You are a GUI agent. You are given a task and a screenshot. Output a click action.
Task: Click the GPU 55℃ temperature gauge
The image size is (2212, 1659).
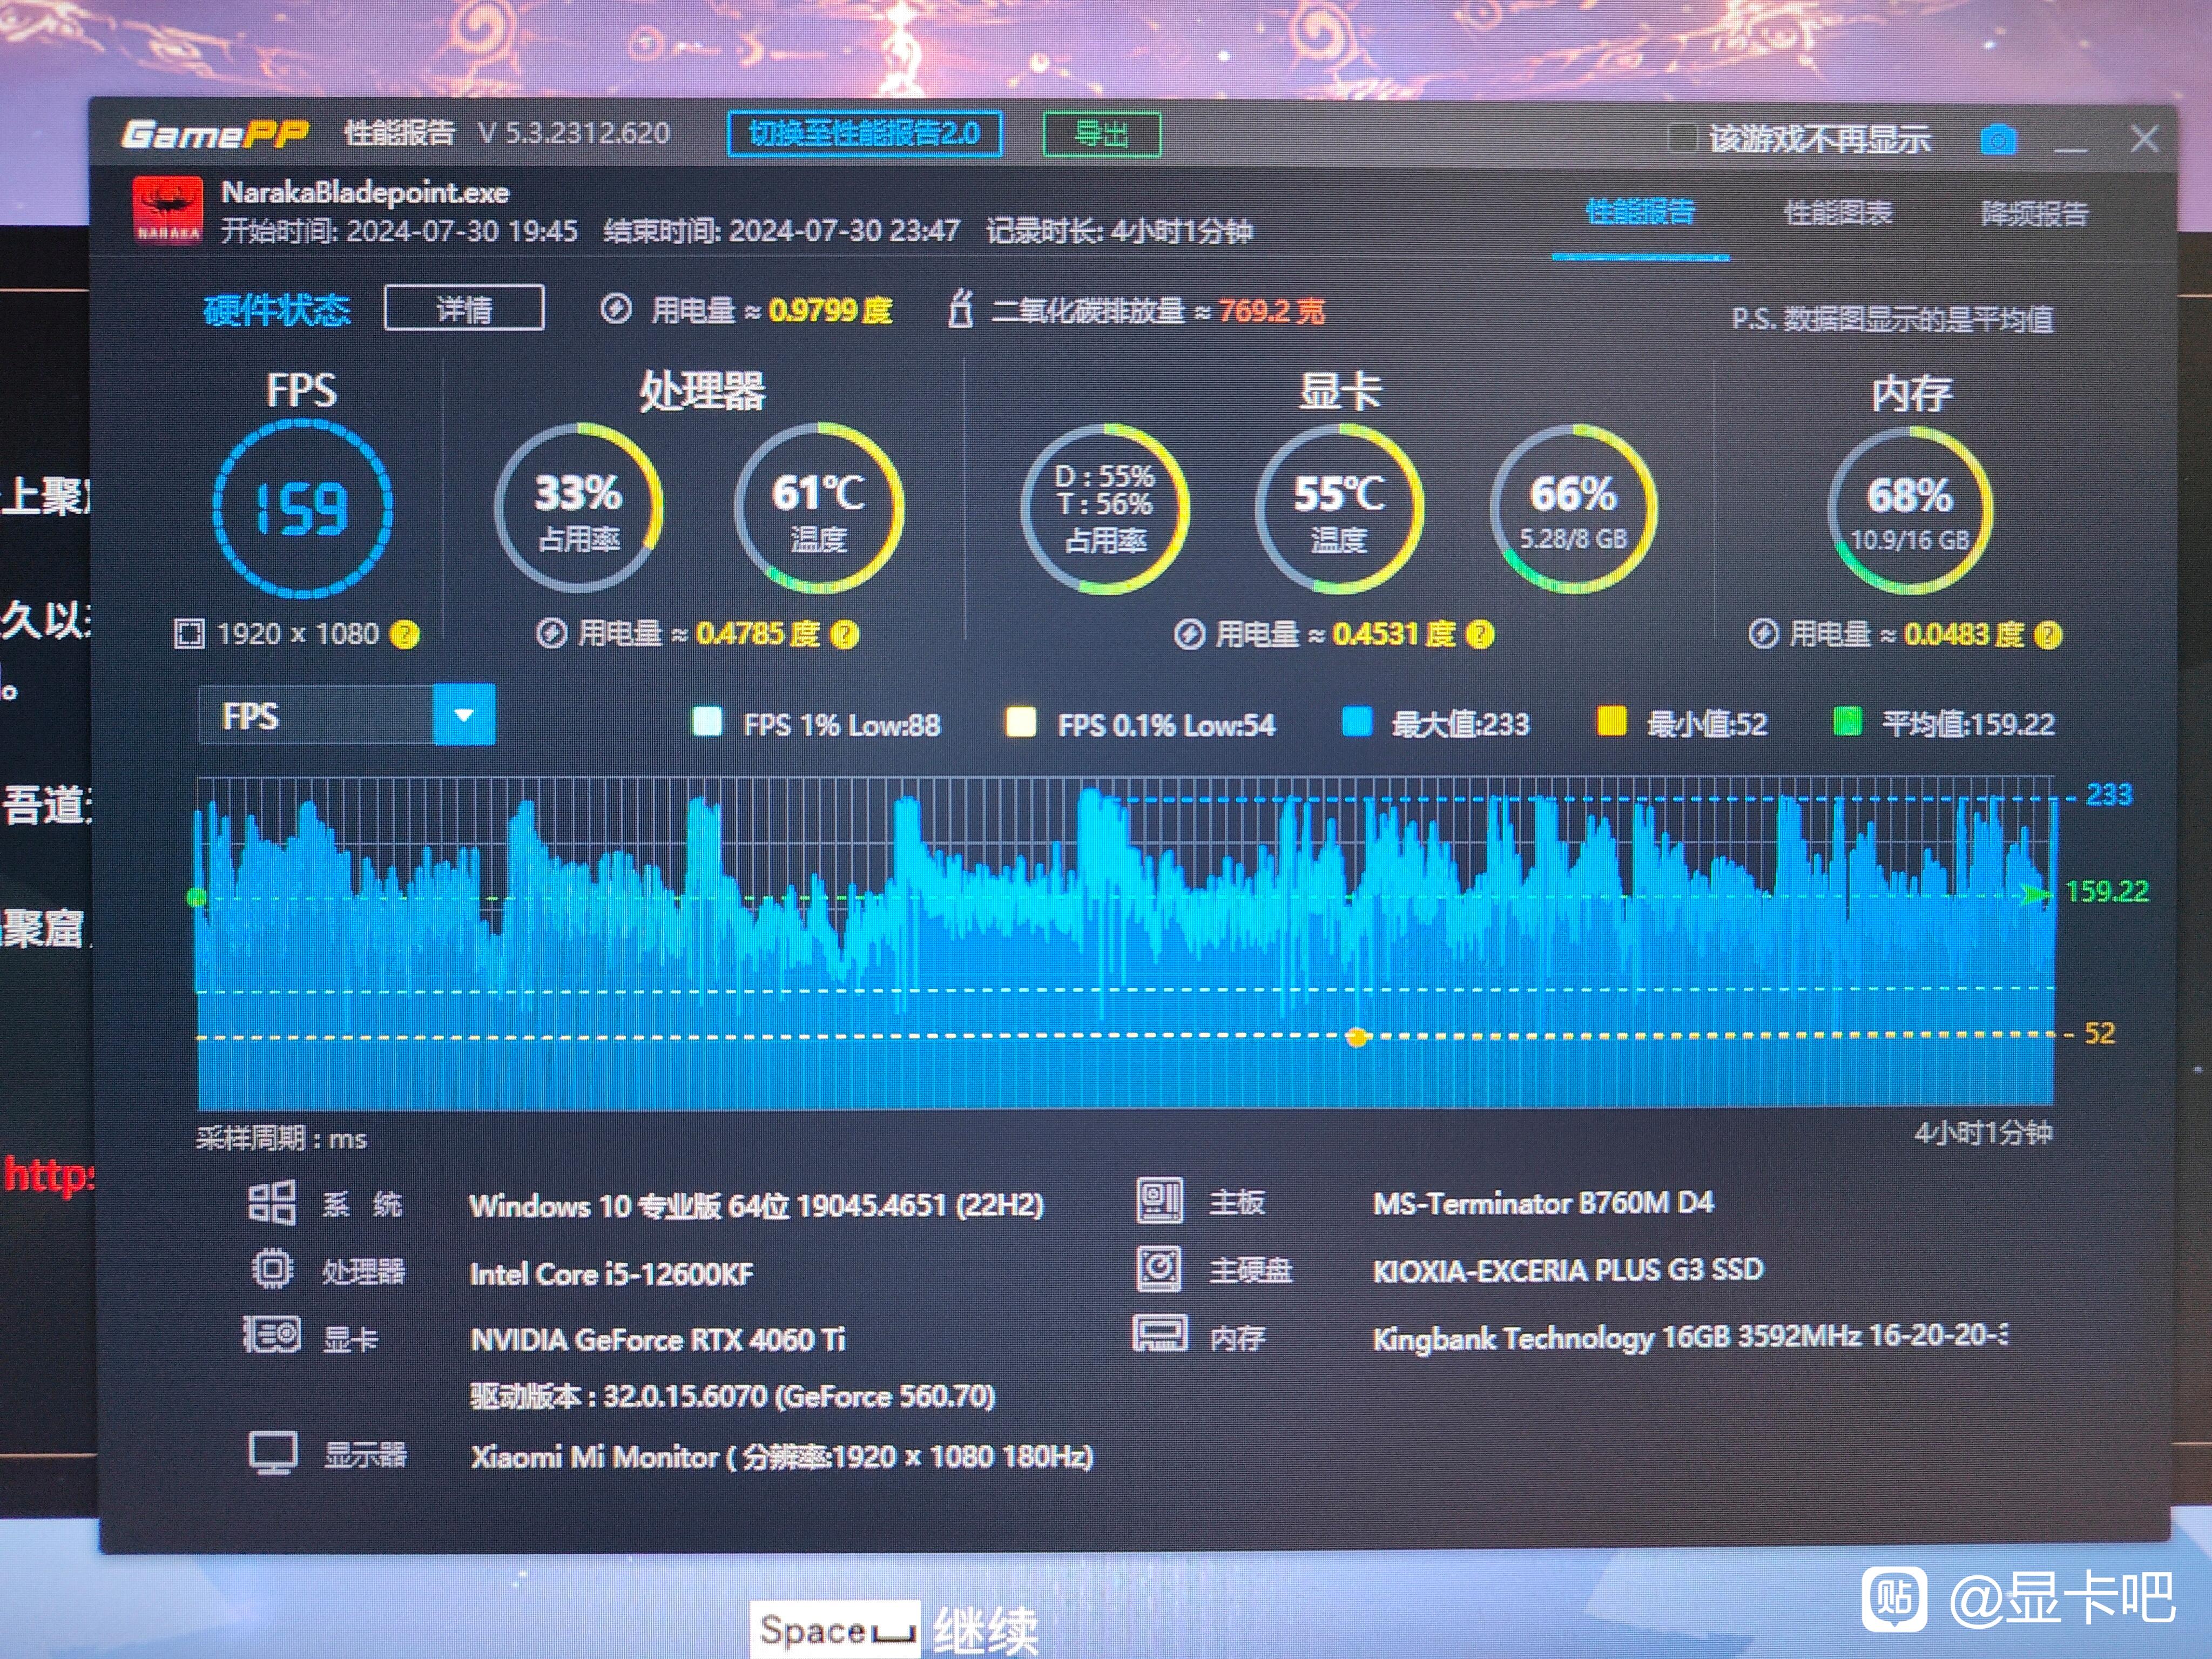click(x=1339, y=508)
